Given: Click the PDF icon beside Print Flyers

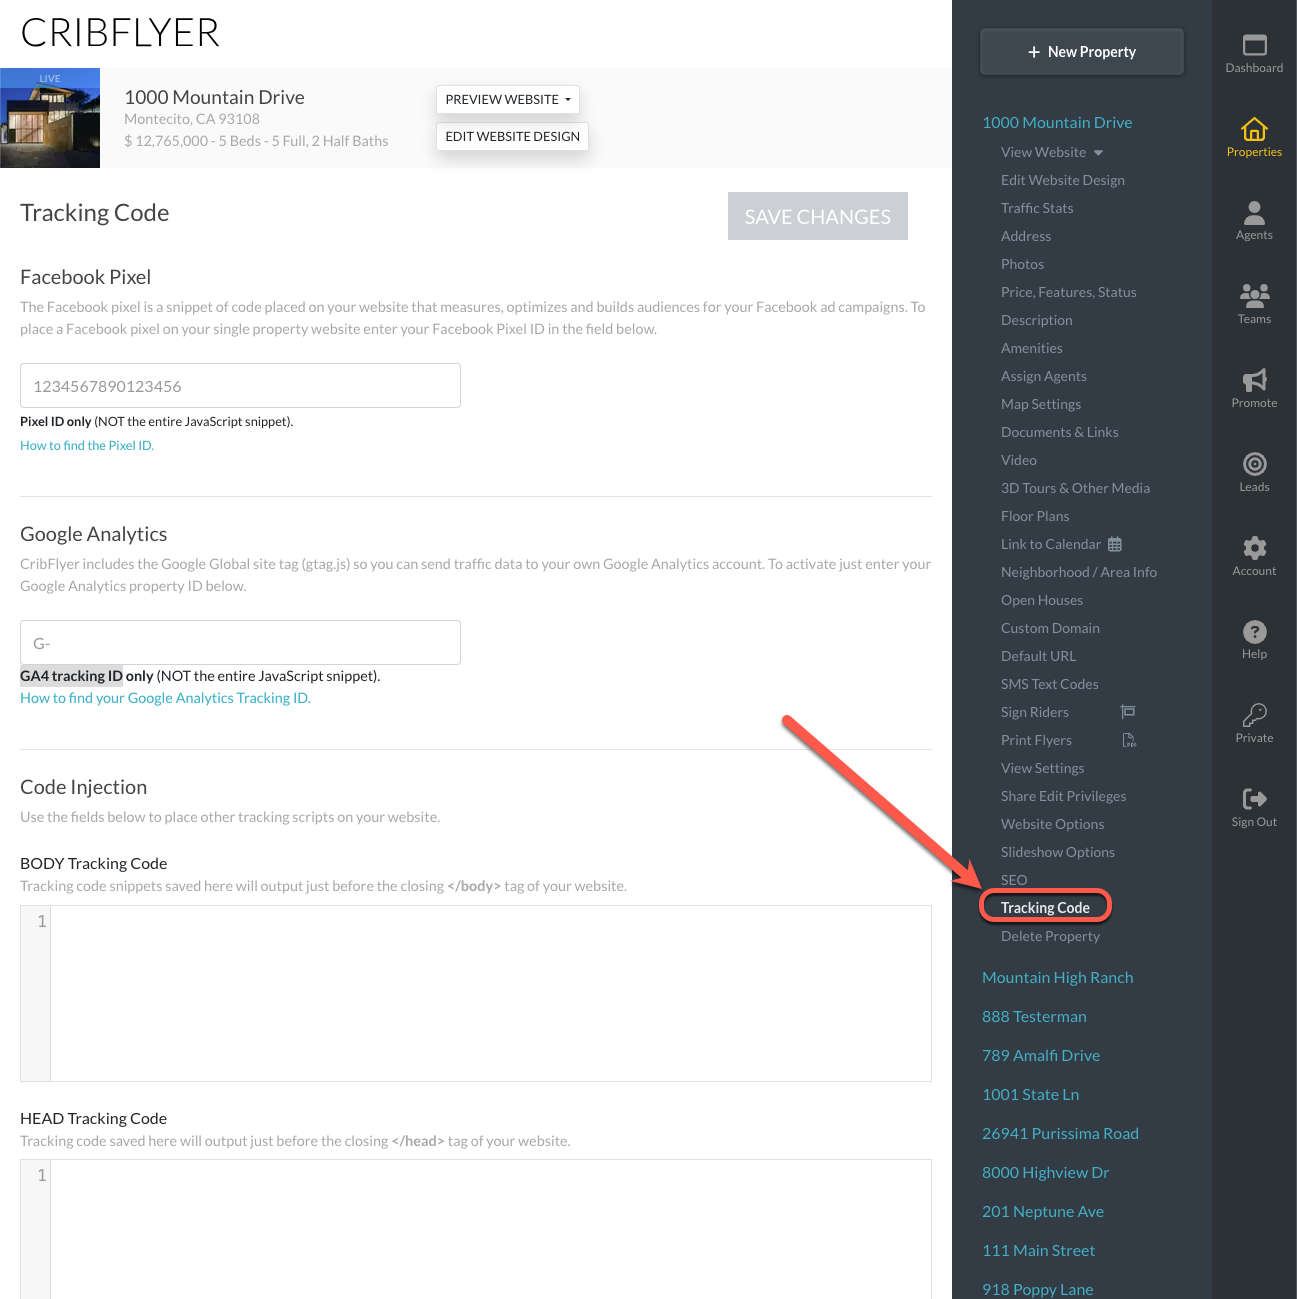Looking at the screenshot, I should pyautogui.click(x=1129, y=740).
